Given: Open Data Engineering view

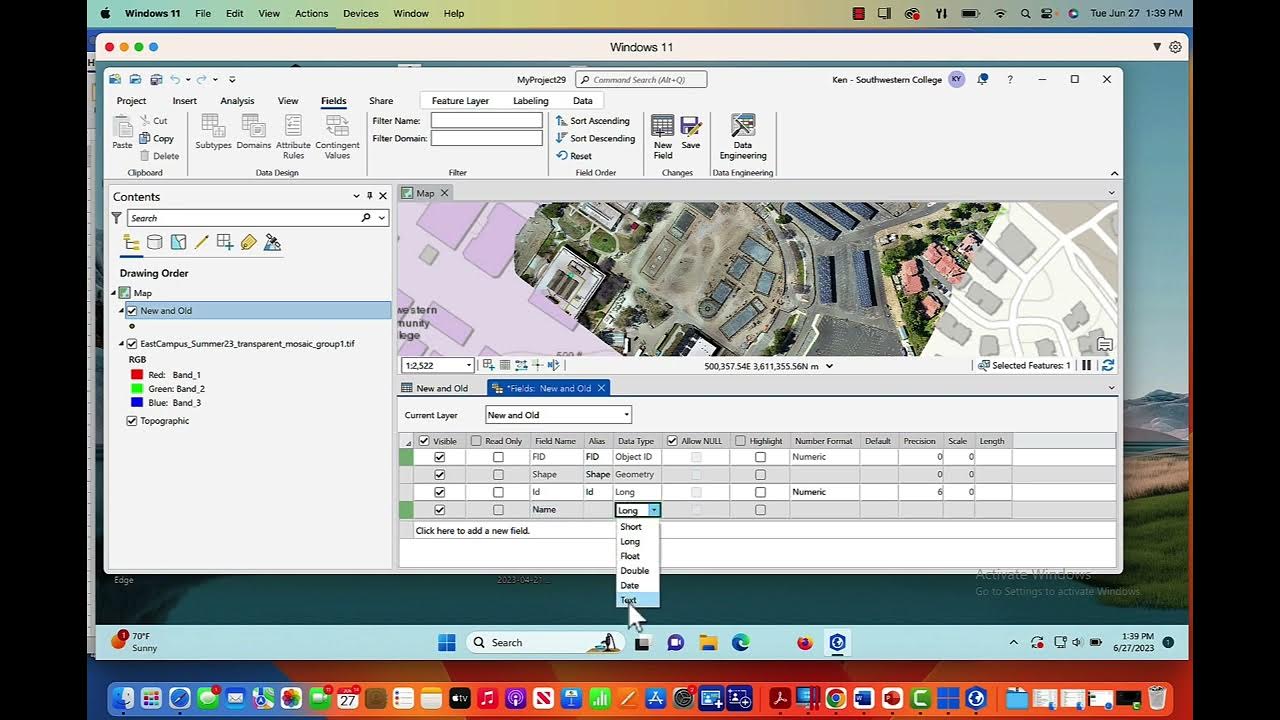Looking at the screenshot, I should click(743, 137).
